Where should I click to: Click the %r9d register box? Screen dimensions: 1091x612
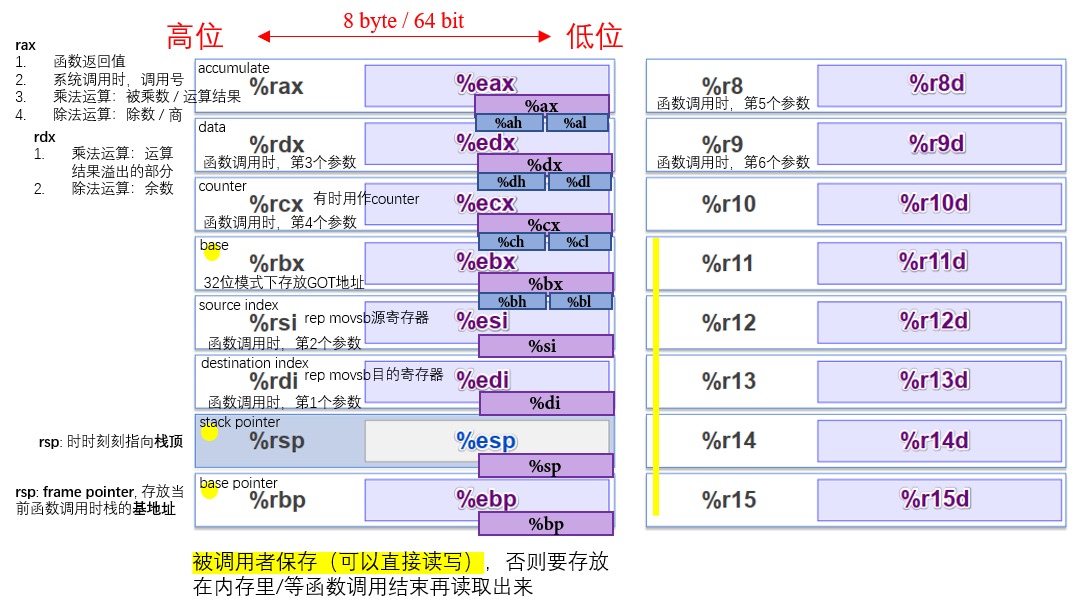(939, 144)
